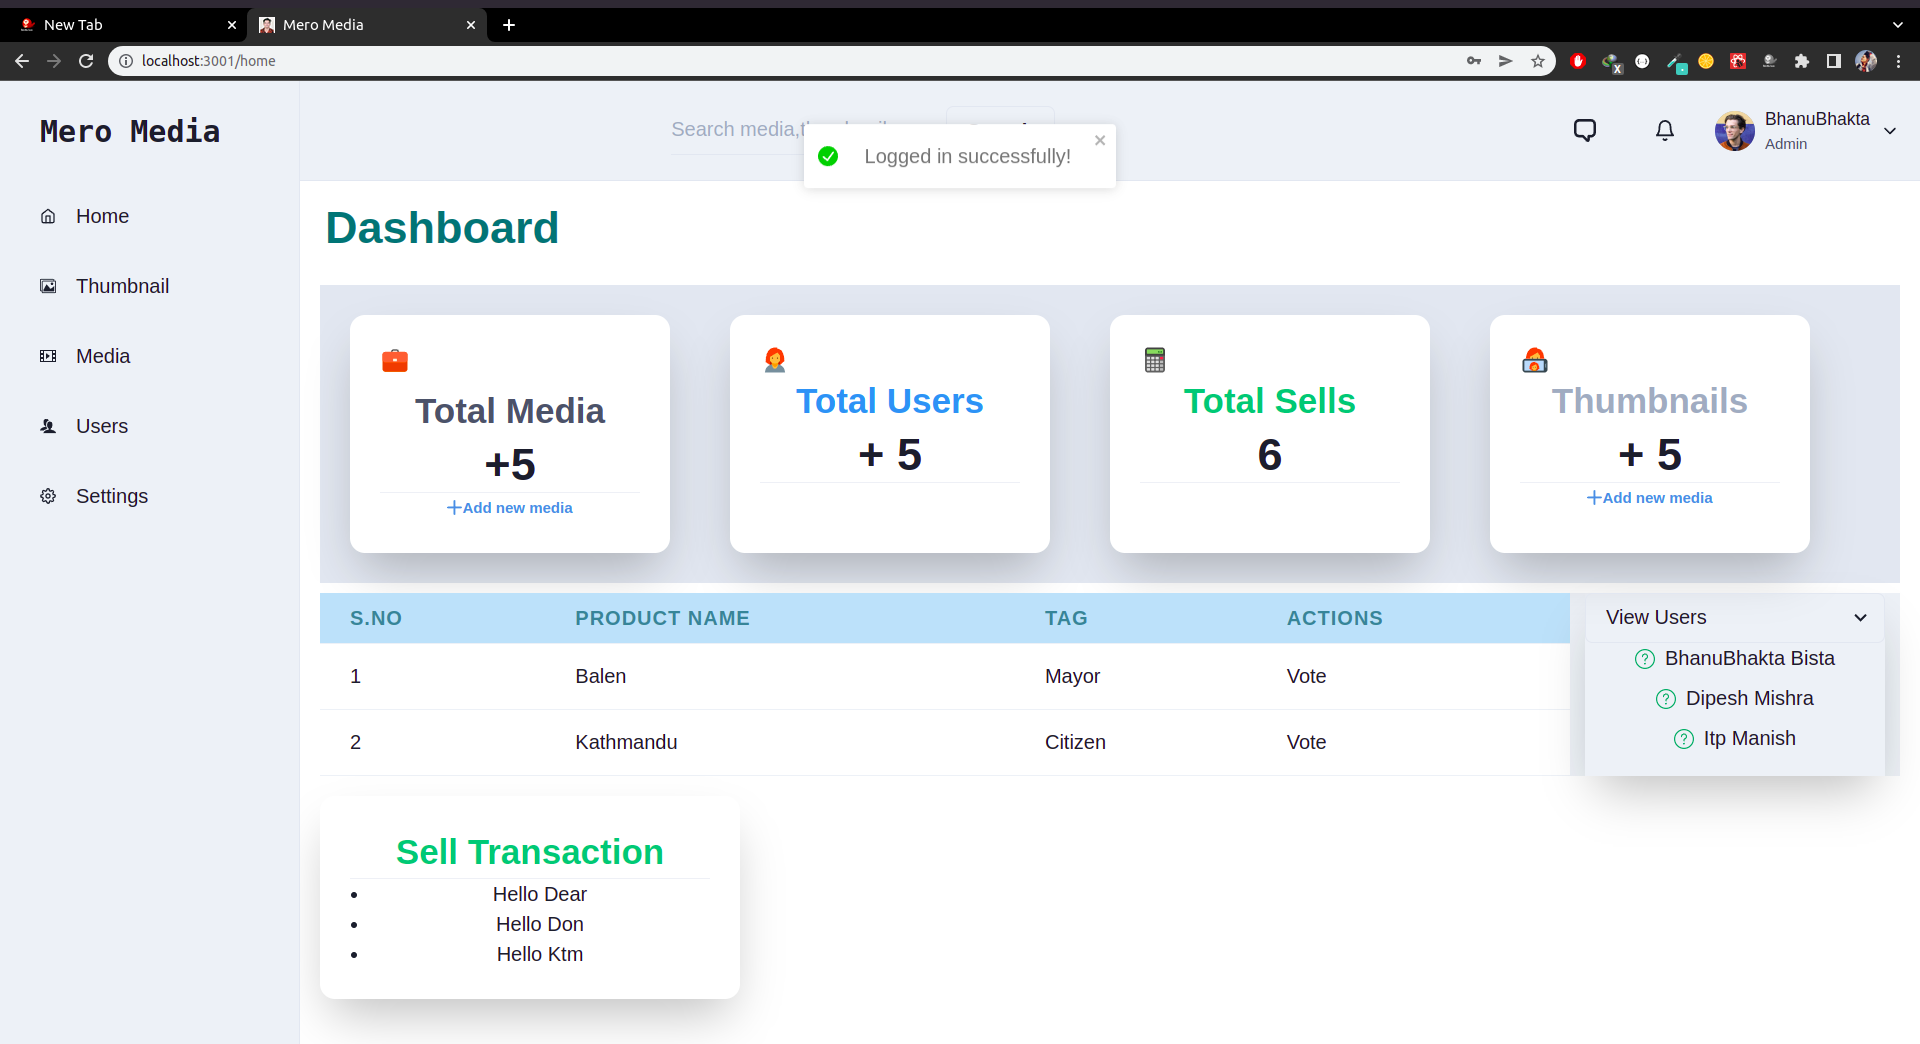Go to Media in the sidebar
This screenshot has width=1920, height=1044.
pos(103,356)
